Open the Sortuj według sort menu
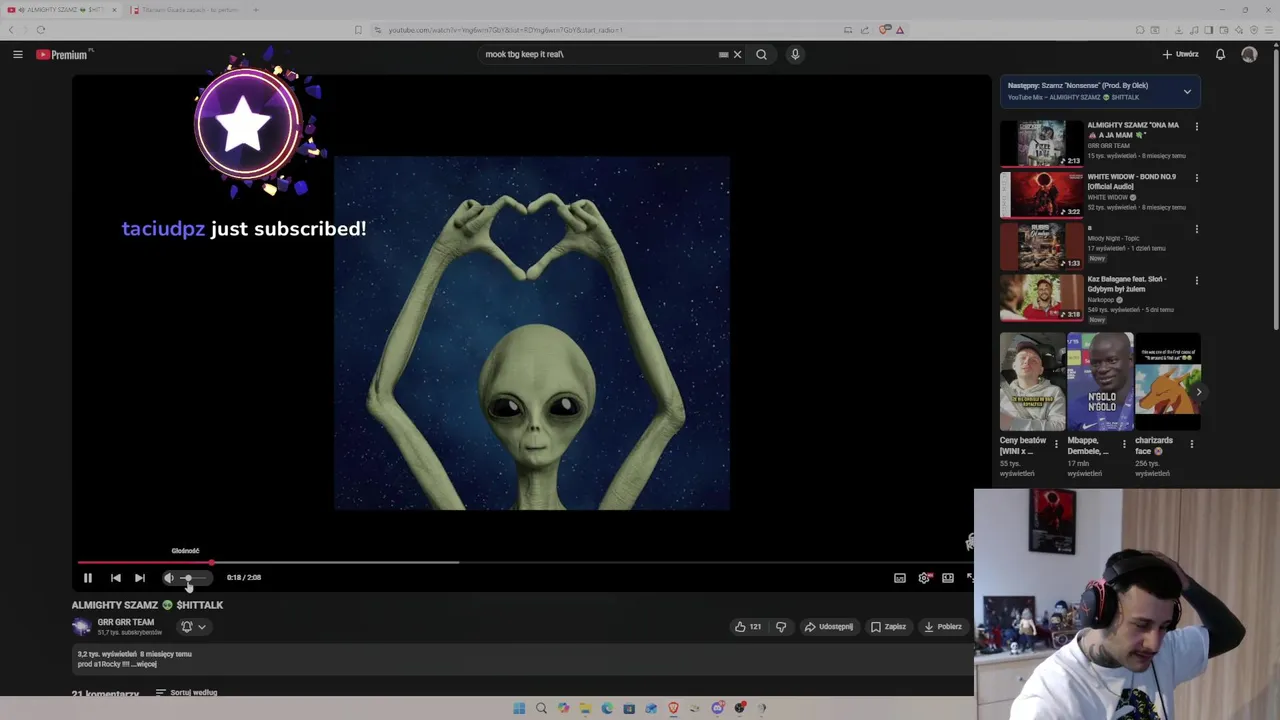Viewport: 1280px width, 720px height. (x=186, y=692)
